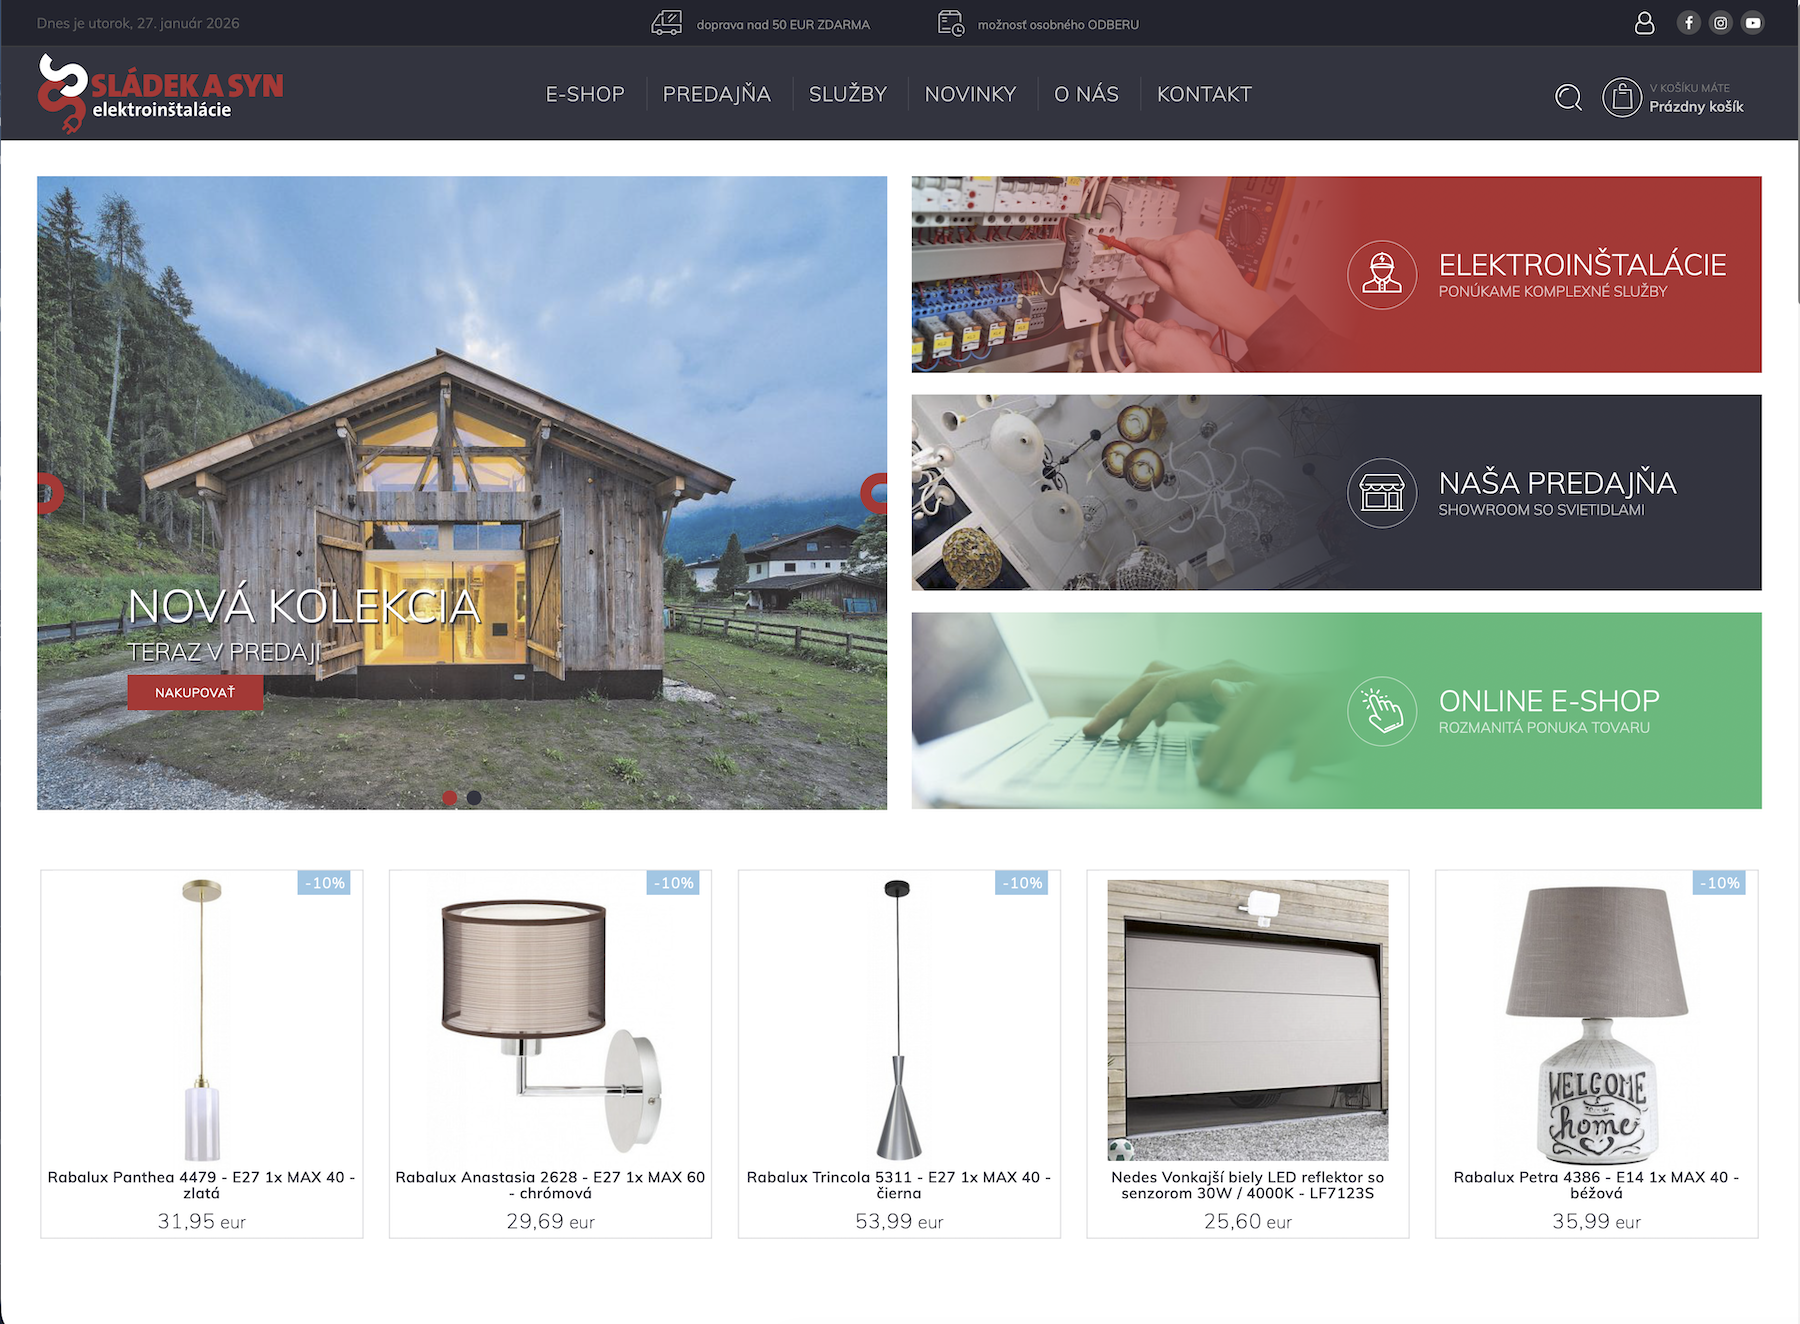Open the Elektroinštalácie services banner

[x=1336, y=275]
